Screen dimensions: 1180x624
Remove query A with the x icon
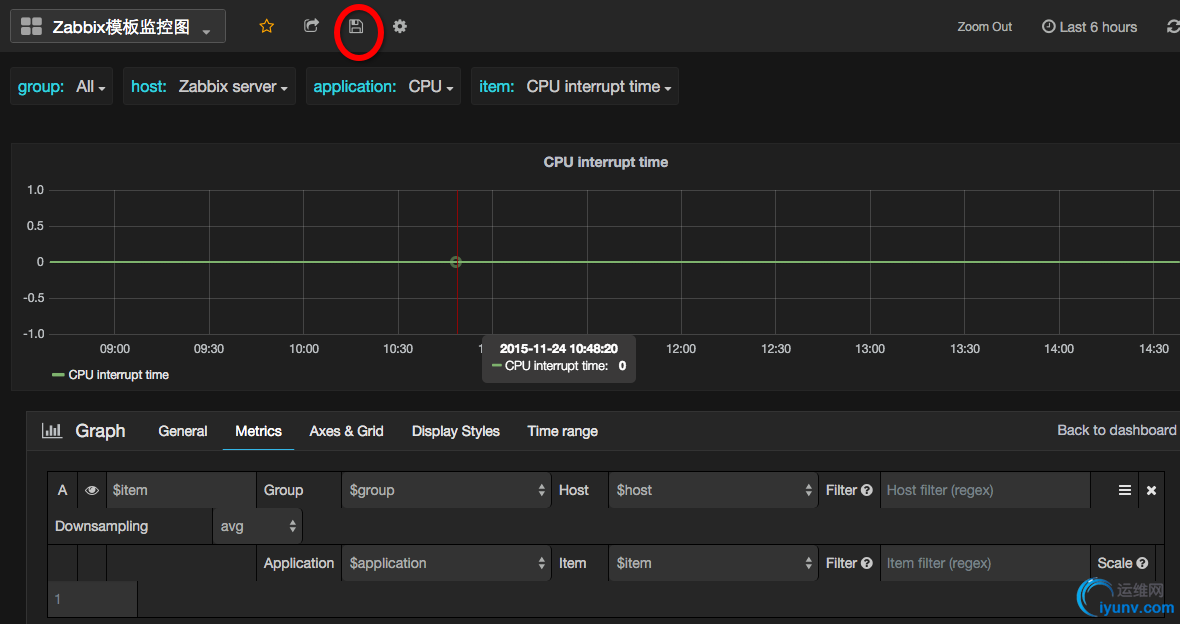click(x=1151, y=490)
